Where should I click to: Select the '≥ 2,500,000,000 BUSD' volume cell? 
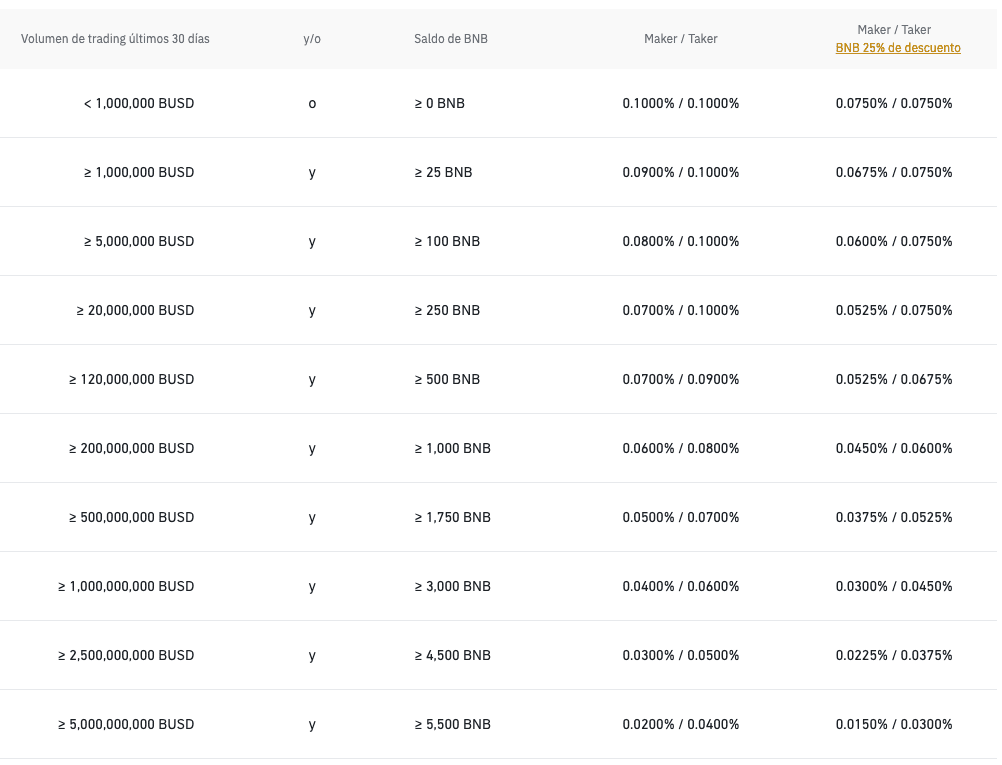[126, 656]
